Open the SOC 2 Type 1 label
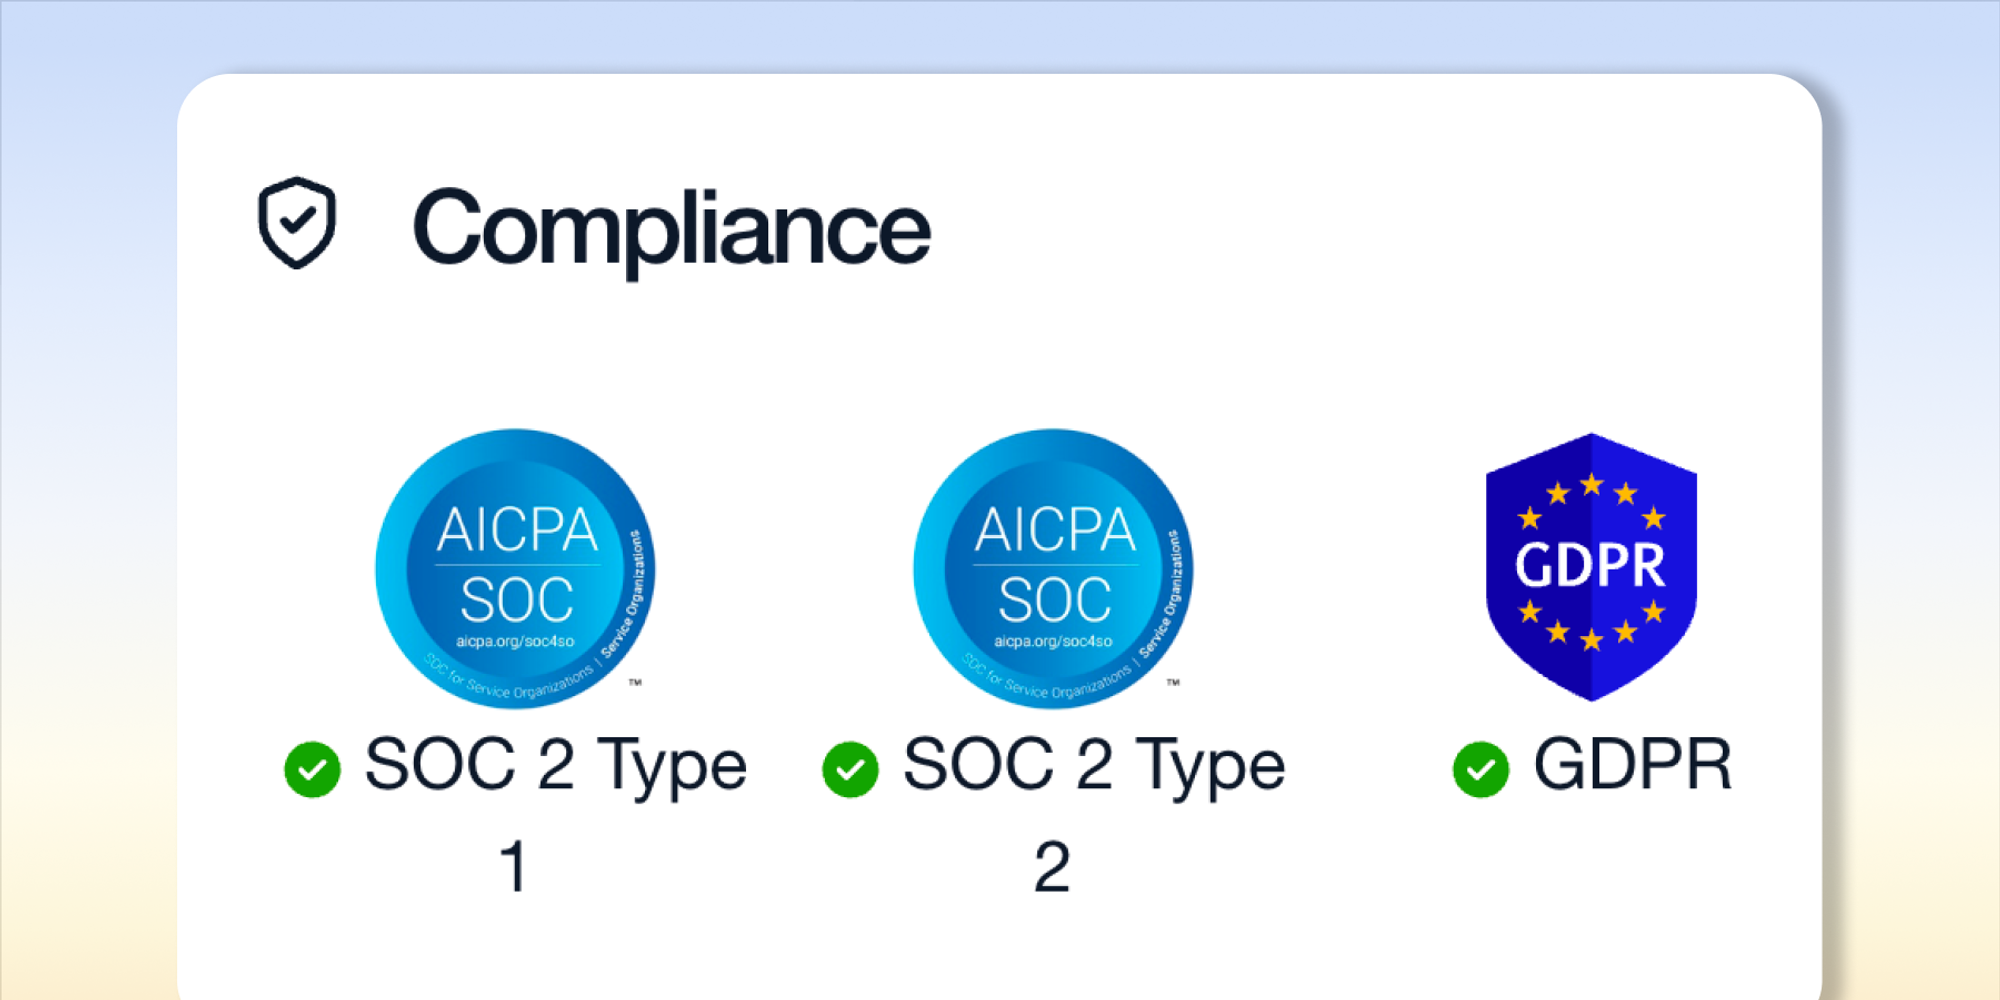Viewport: 2000px width, 1000px height. (555, 766)
